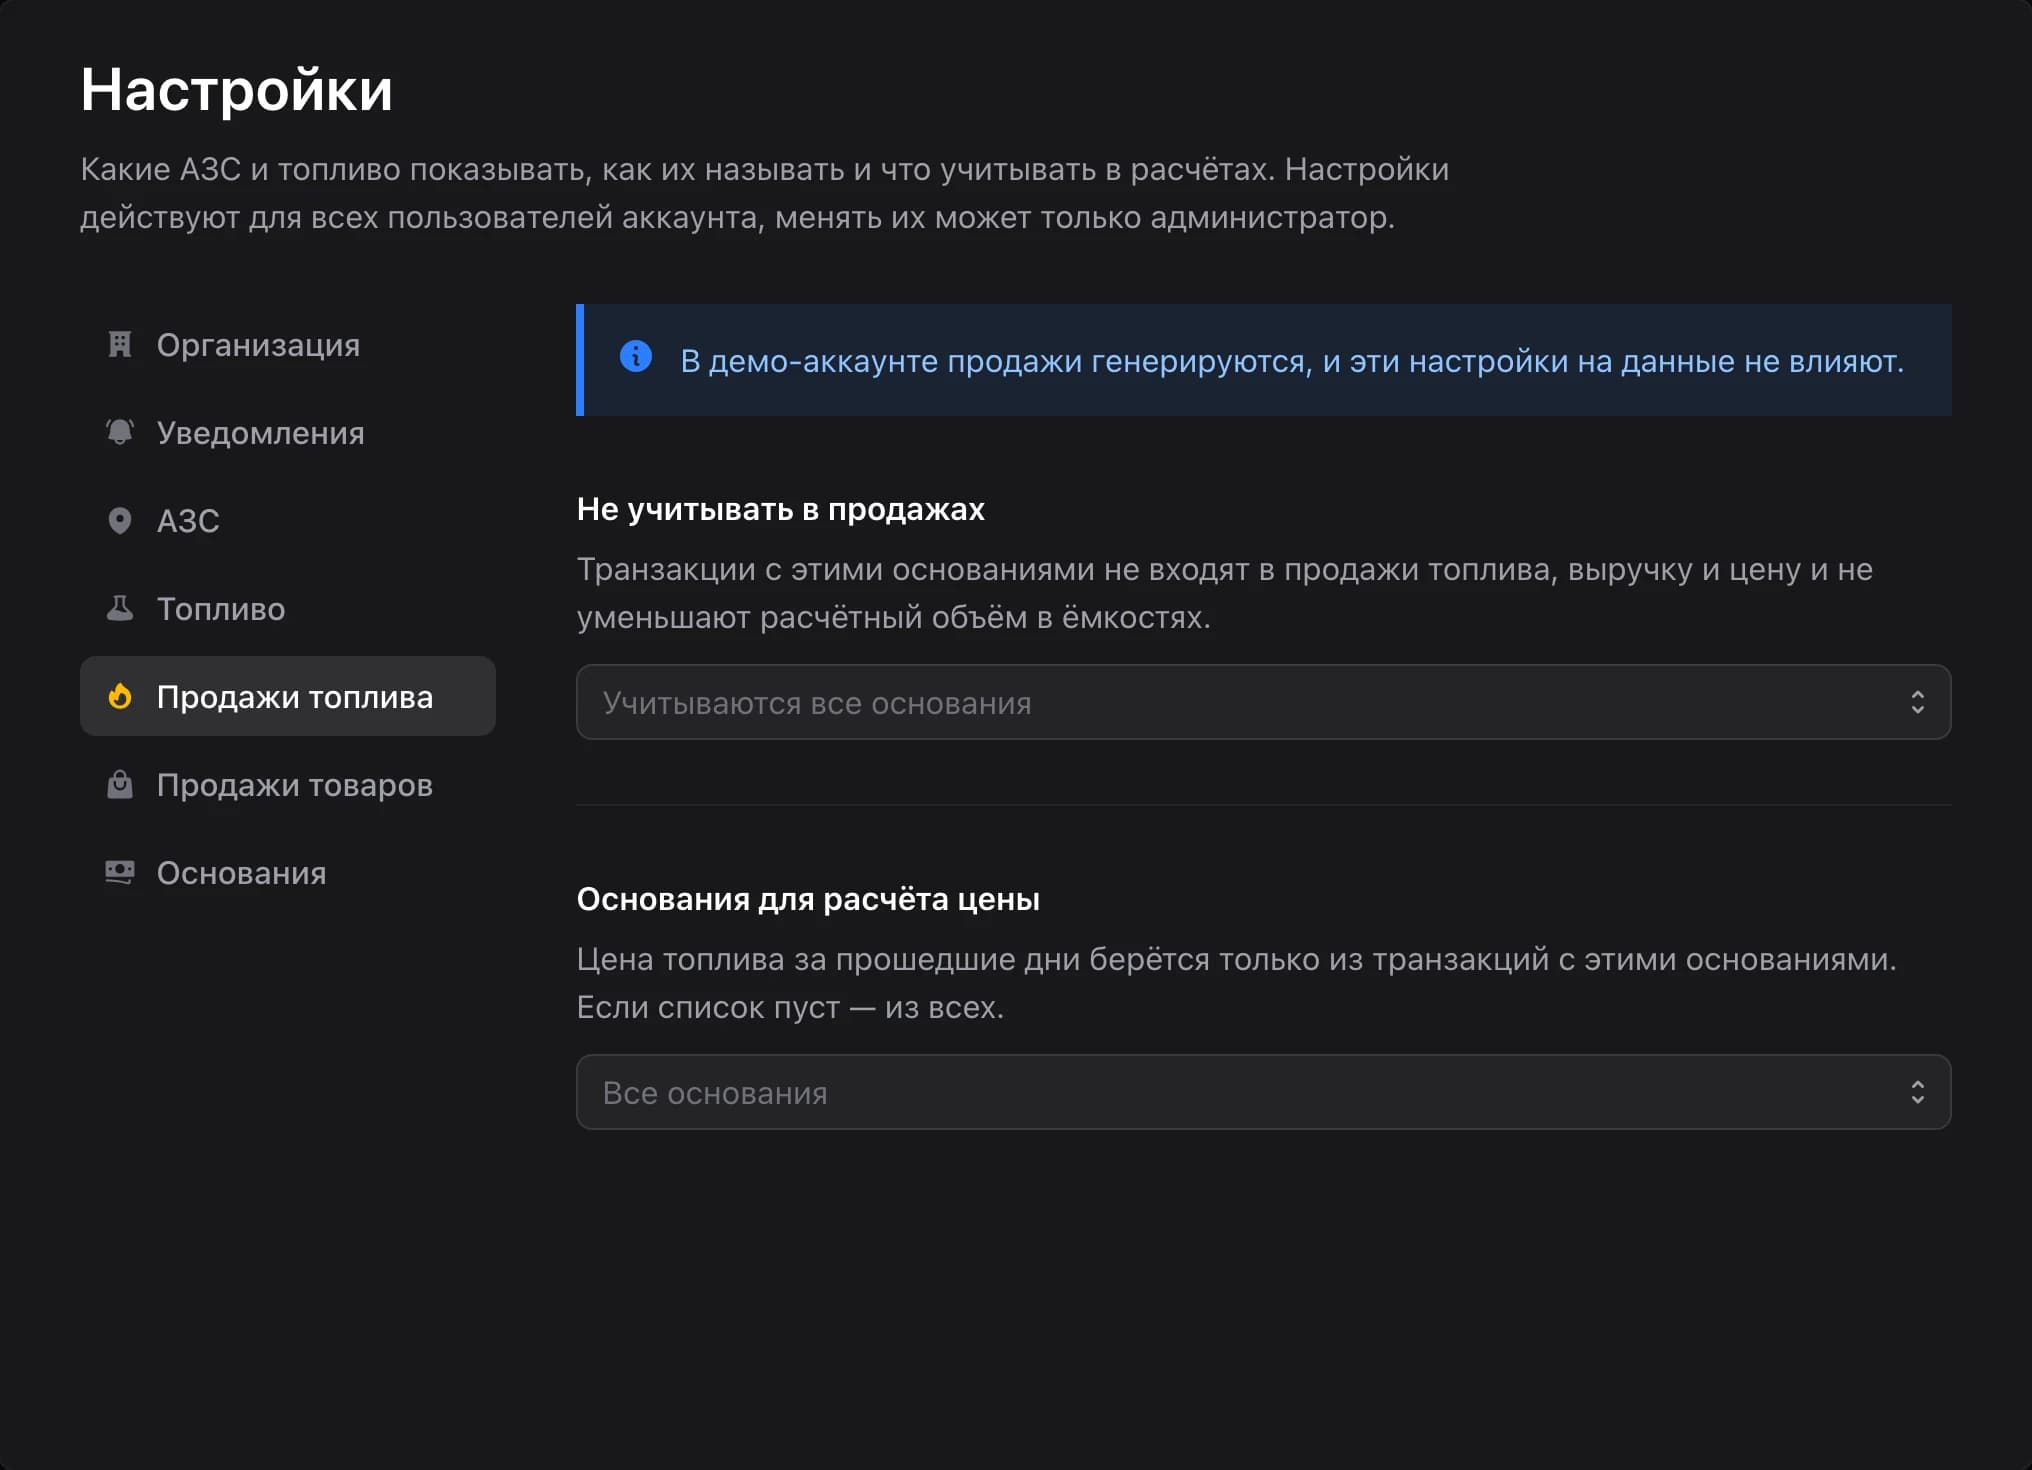The image size is (2032, 1470).
Task: Select the Продажи топлива menu item
Action: pos(288,697)
